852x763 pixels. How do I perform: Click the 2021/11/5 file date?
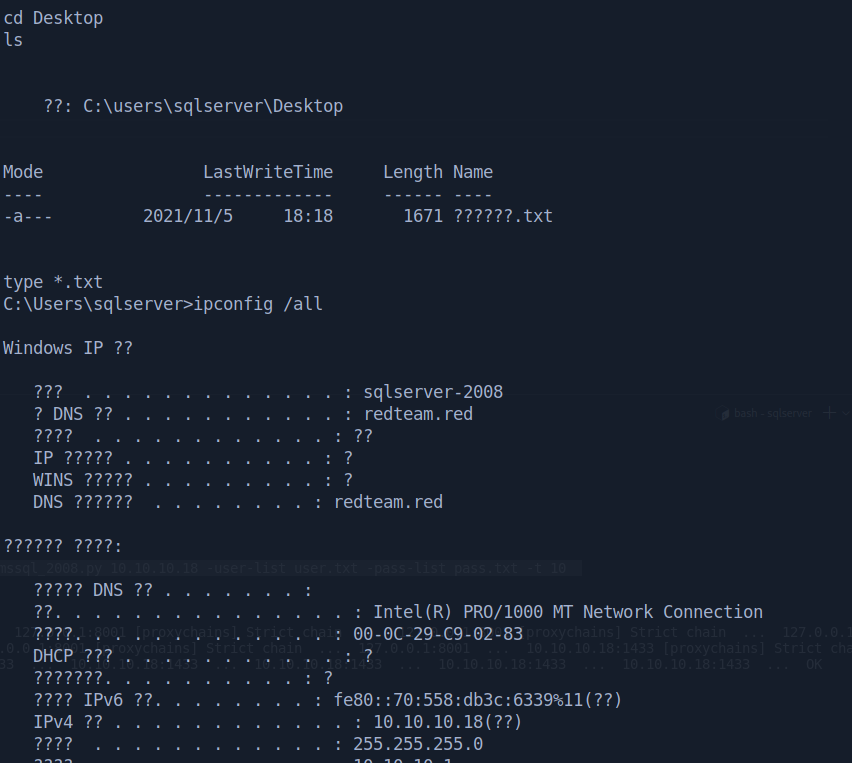[188, 216]
